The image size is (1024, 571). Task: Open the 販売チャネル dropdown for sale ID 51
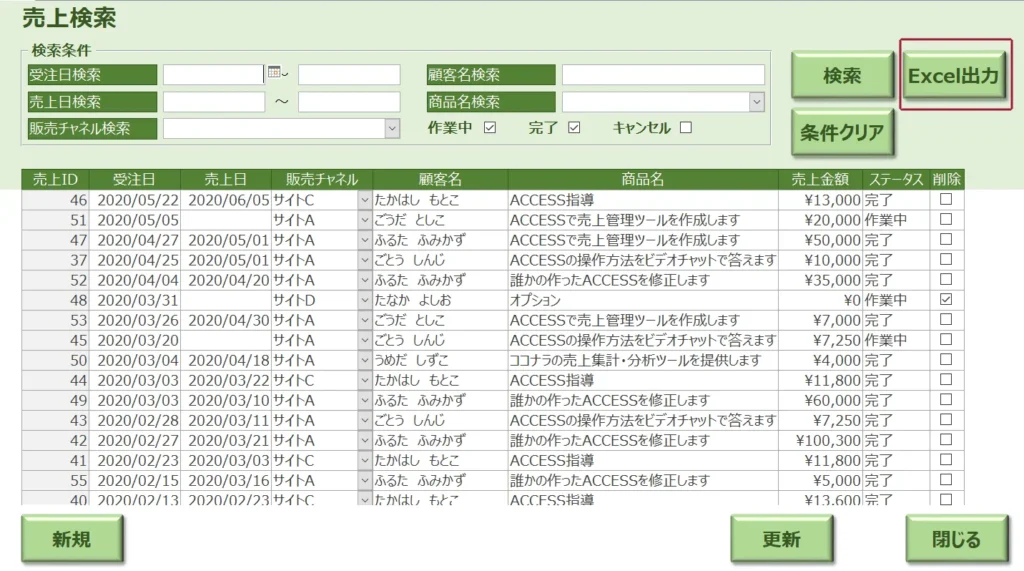tap(364, 220)
